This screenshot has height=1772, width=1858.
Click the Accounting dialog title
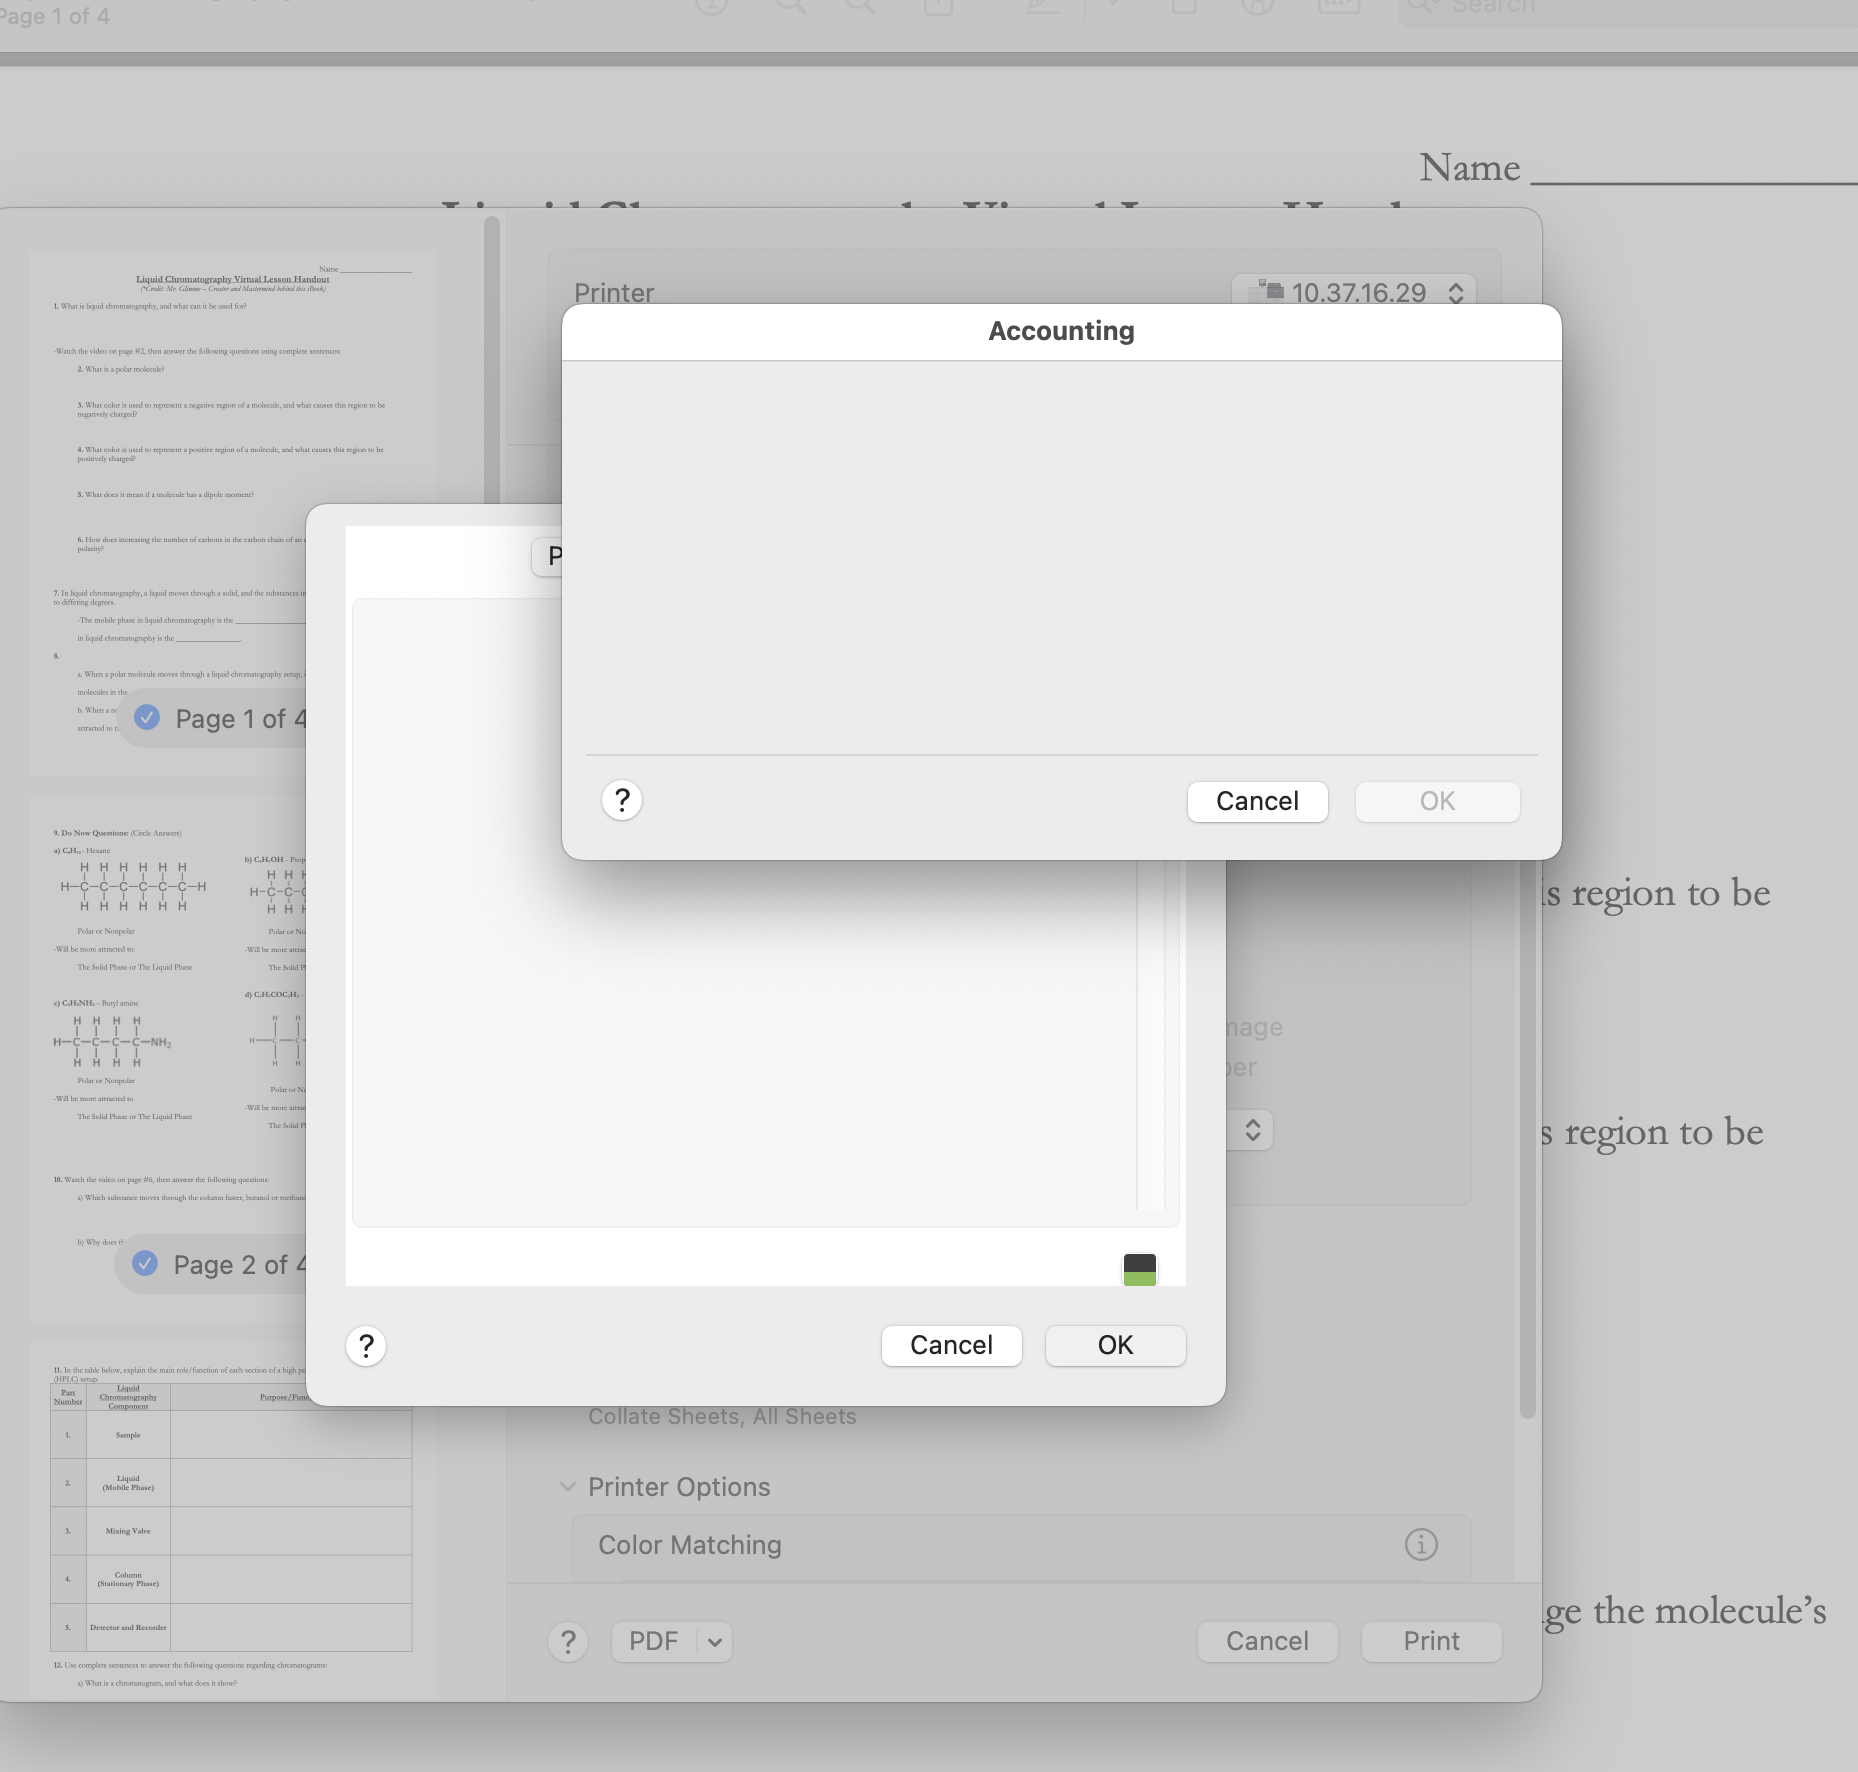[x=1061, y=331]
